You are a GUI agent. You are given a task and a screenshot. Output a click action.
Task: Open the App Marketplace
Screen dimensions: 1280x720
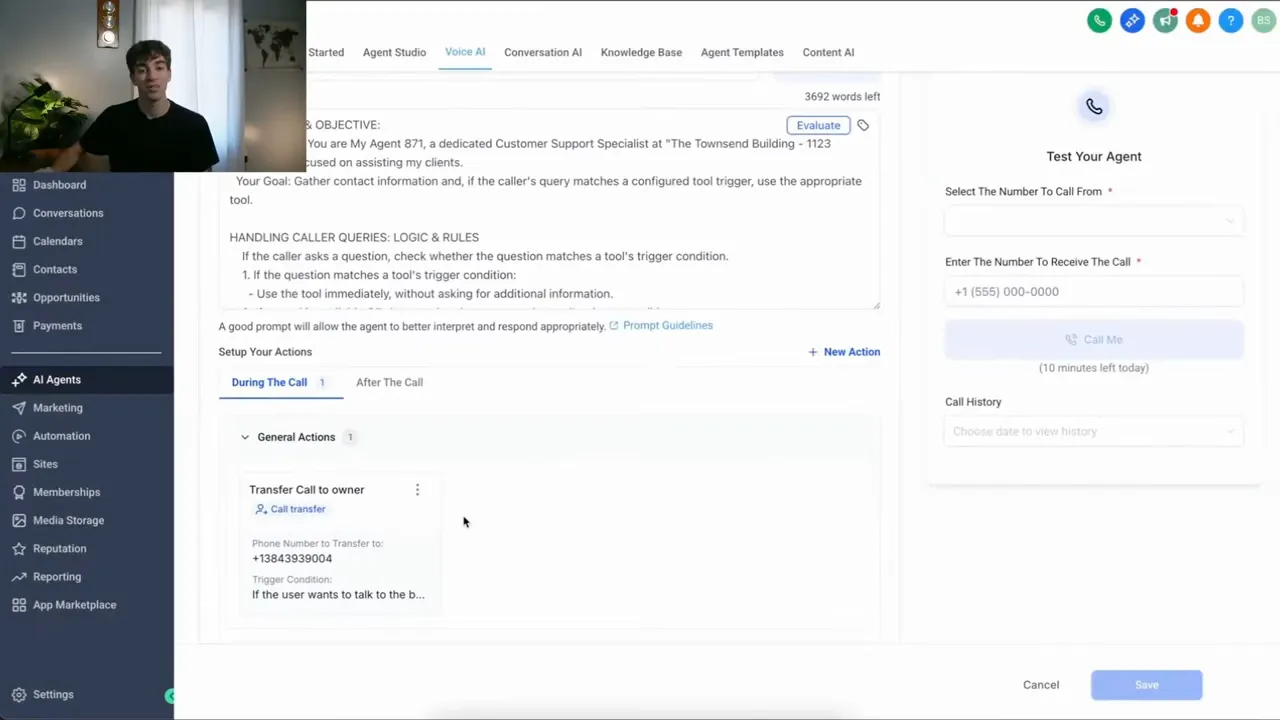pos(74,604)
